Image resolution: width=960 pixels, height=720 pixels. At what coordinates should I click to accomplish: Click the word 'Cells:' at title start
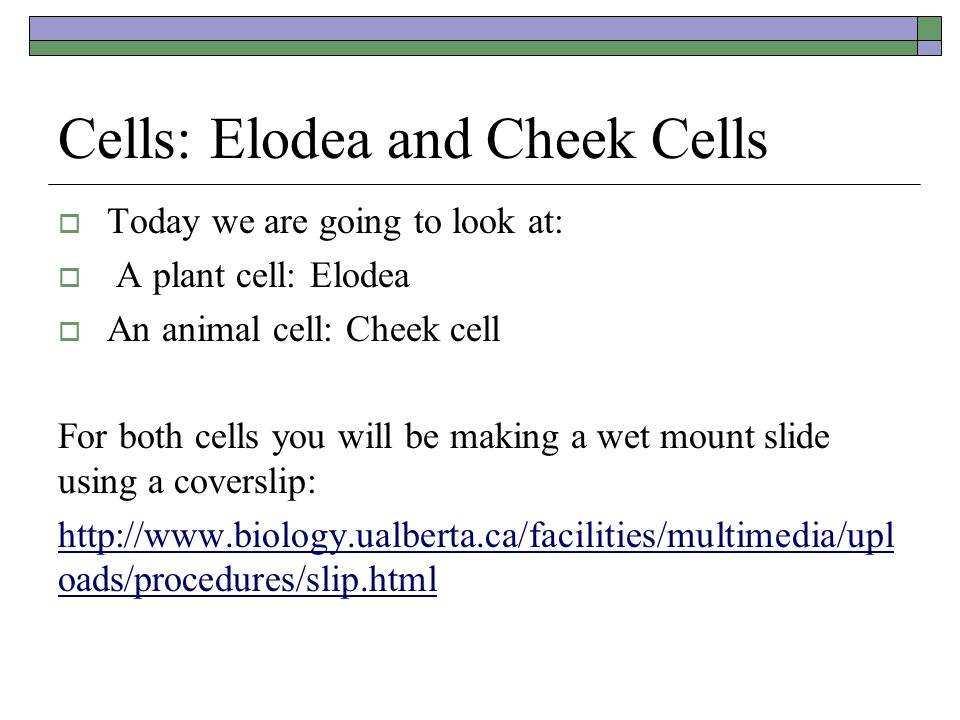coord(125,140)
